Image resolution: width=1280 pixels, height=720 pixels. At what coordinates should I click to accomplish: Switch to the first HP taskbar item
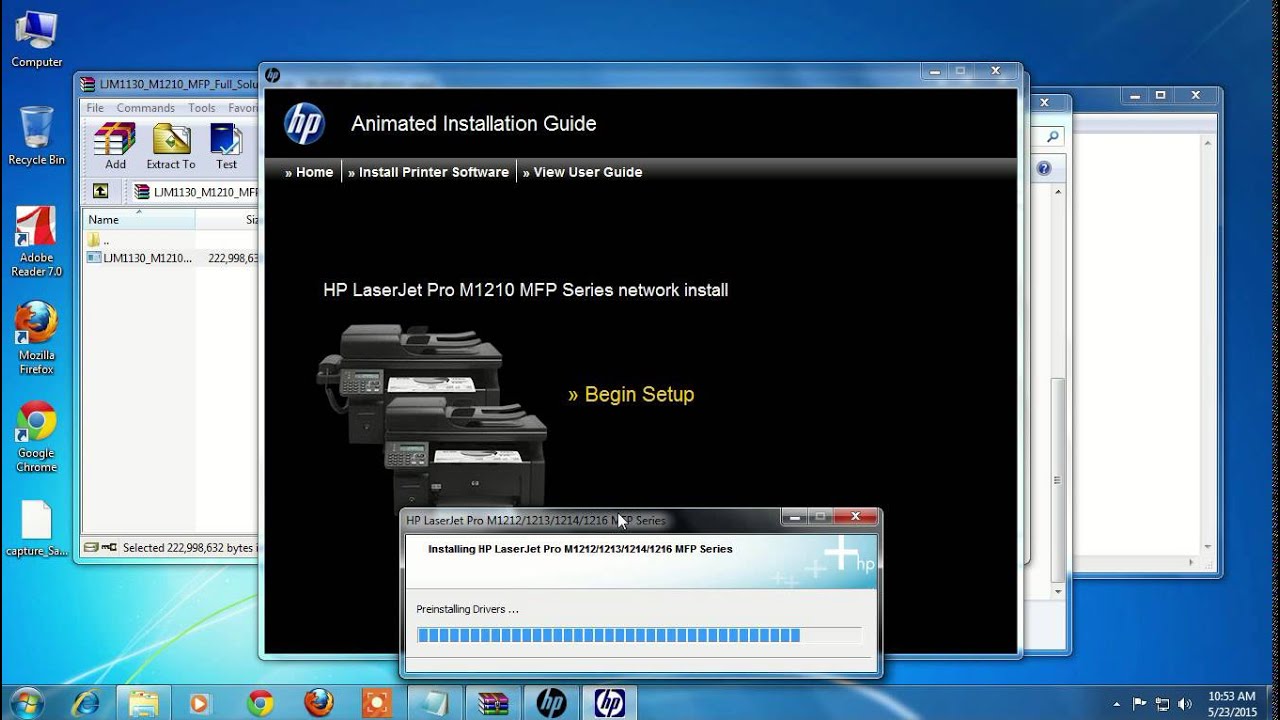(551, 703)
